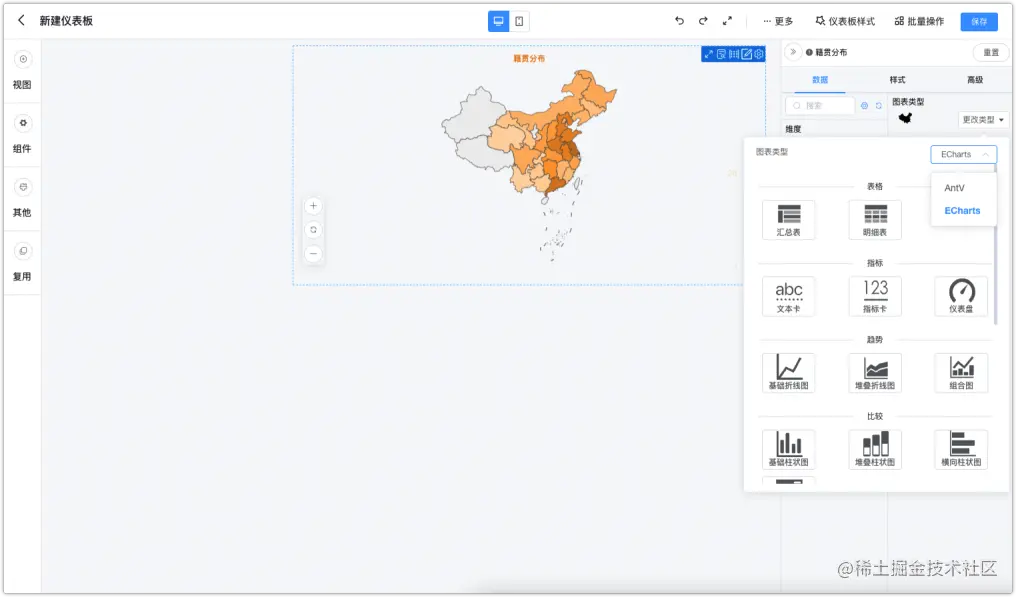Click the 保存 button
Image resolution: width=1016 pixels, height=597 pixels.
[979, 21]
